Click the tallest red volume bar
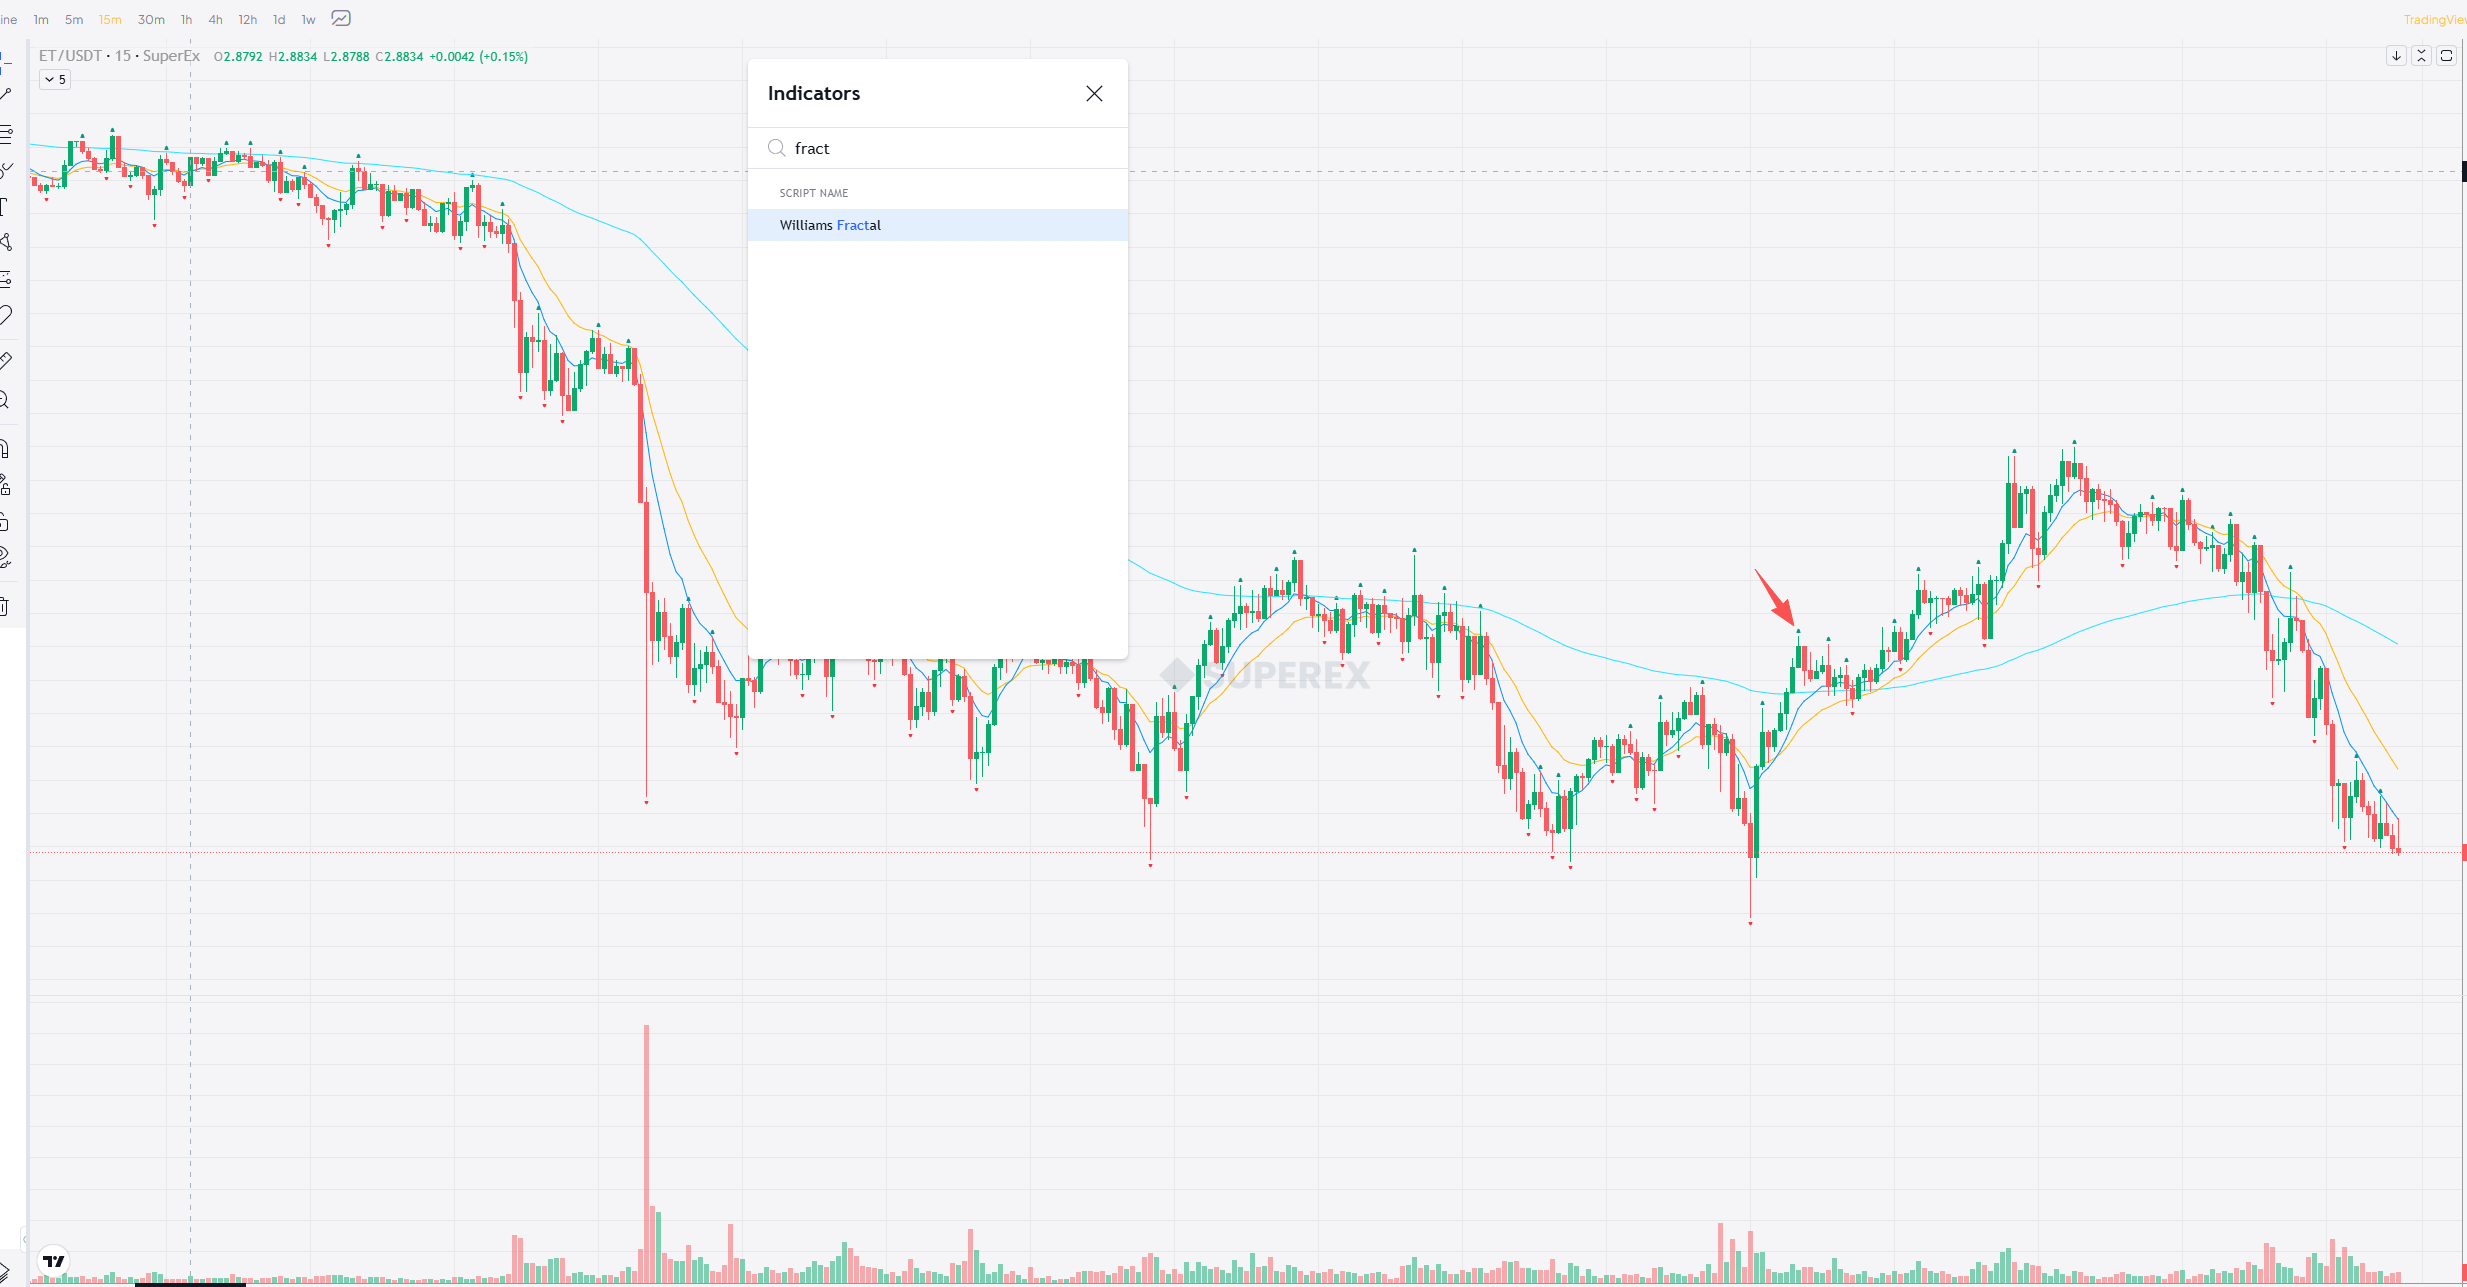Screen dimensions: 2467x1287 [x=647, y=1150]
